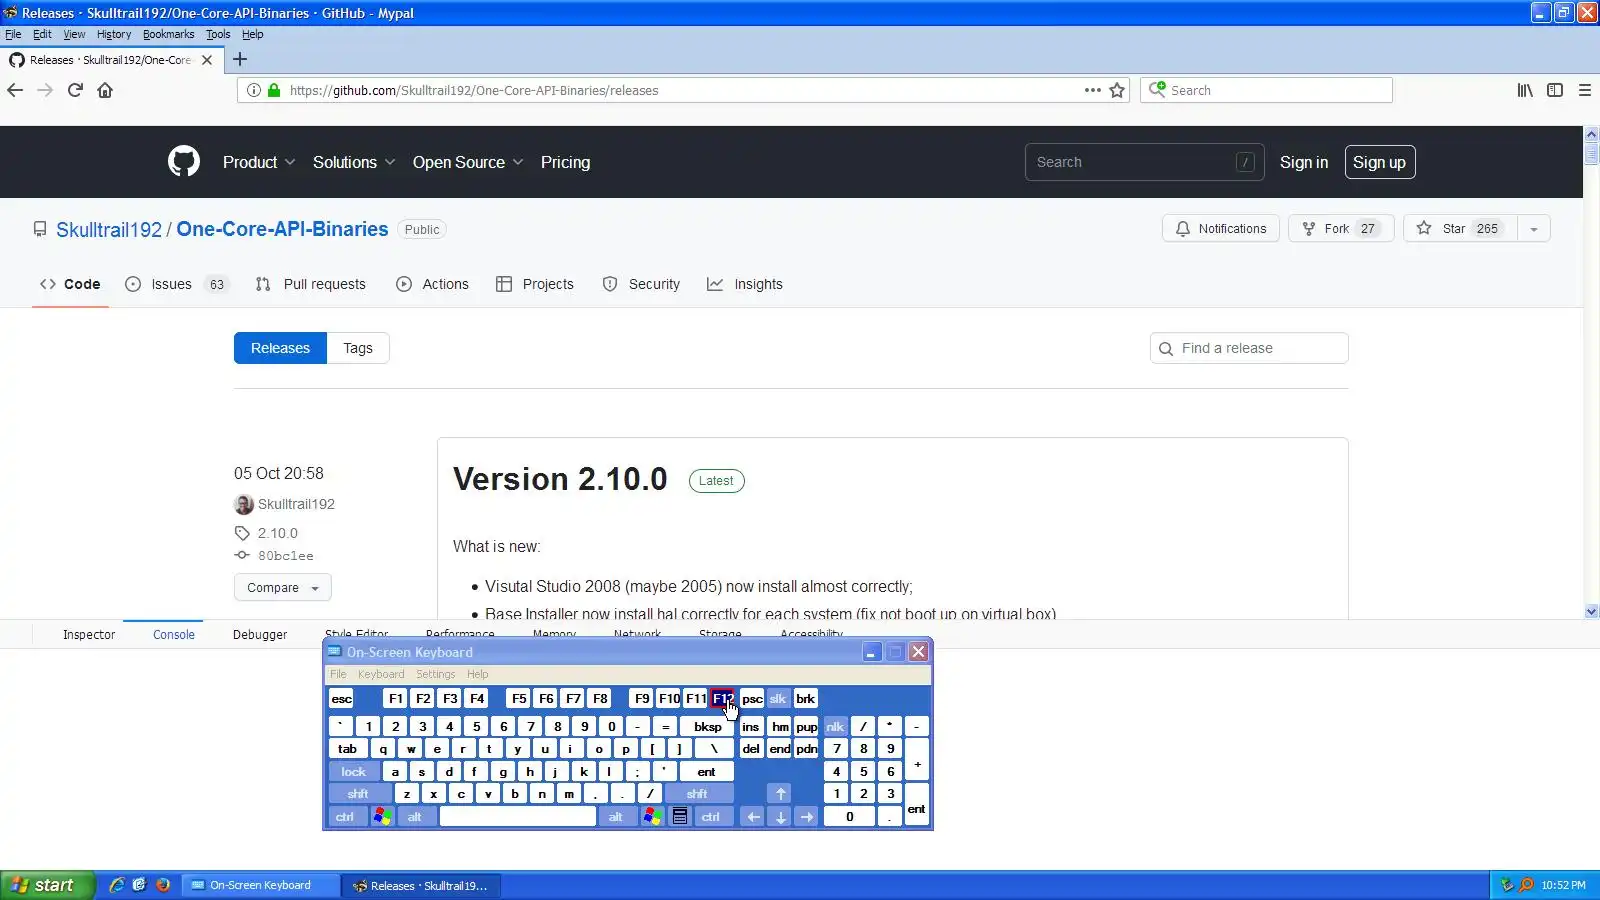Switch to the Insights tab
Image resolution: width=1600 pixels, height=900 pixels.
click(745, 284)
